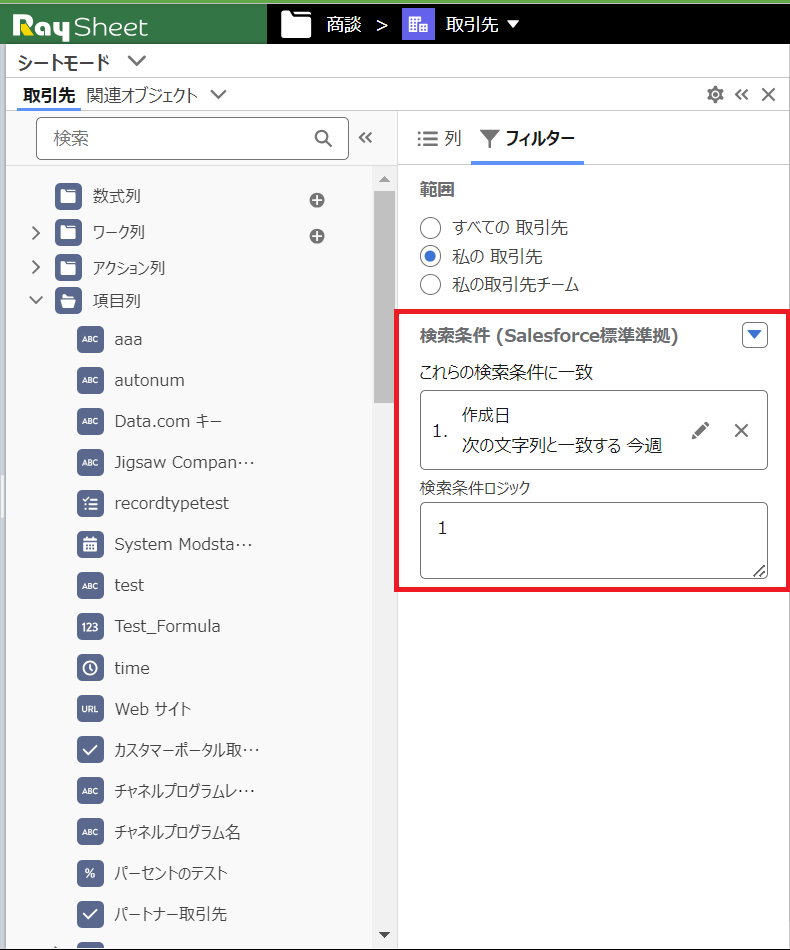Click the 商談 breadcrumb link
Screen dimensions: 790x950
point(344,24)
